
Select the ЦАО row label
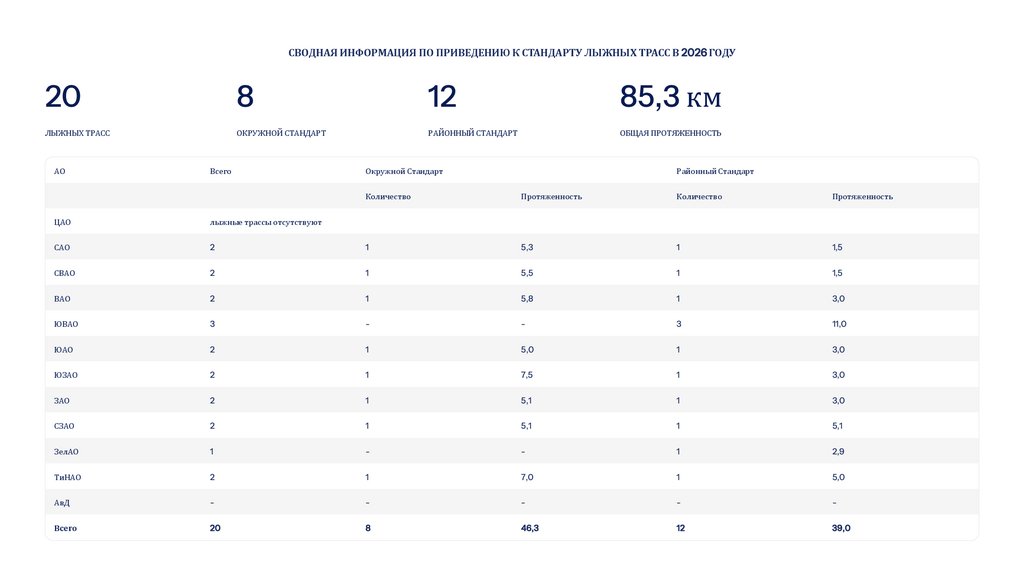tap(62, 222)
